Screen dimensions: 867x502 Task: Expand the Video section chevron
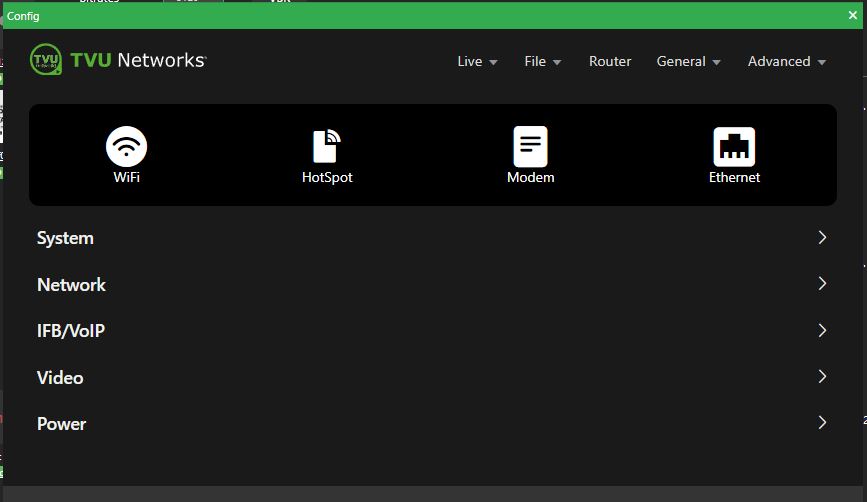[x=822, y=376]
